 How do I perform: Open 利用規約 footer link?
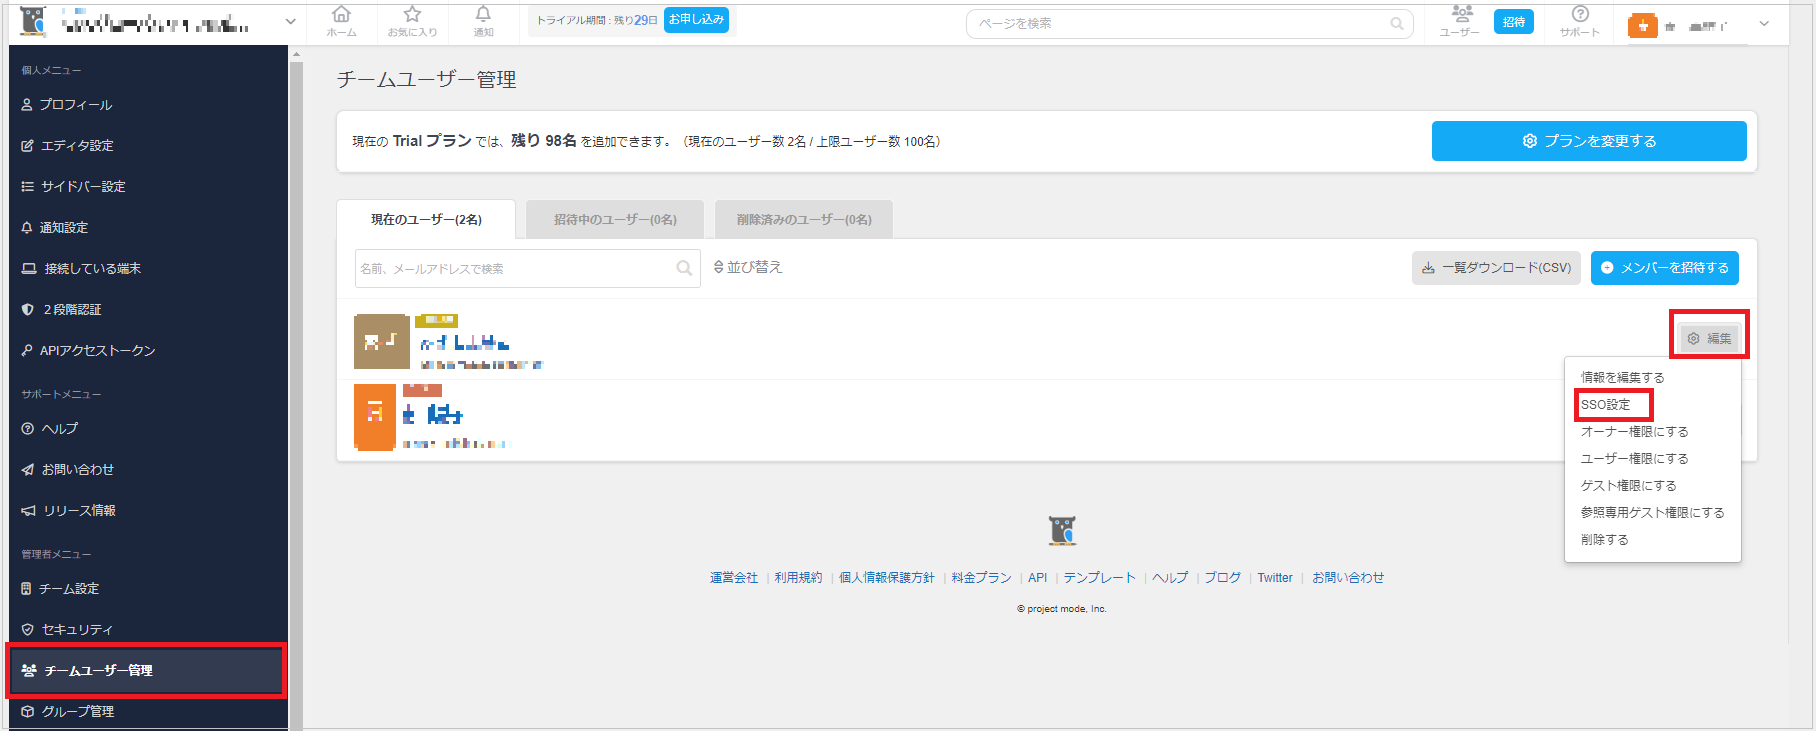pyautogui.click(x=798, y=578)
